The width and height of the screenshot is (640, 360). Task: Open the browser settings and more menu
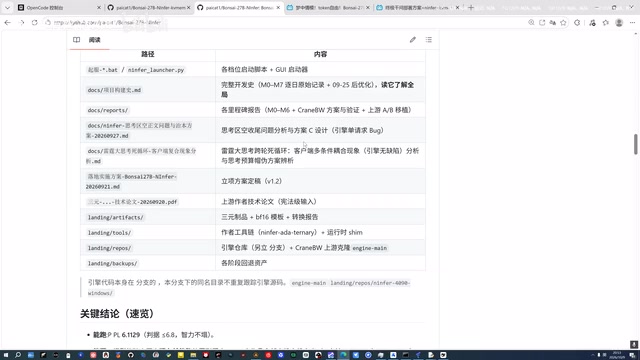pyautogui.click(x=632, y=22)
